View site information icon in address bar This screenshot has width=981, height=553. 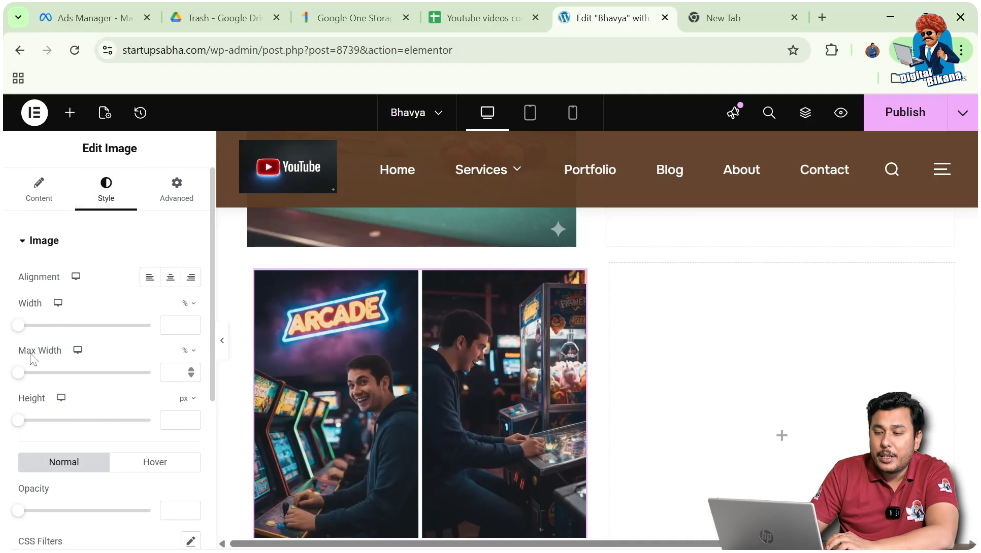108,50
